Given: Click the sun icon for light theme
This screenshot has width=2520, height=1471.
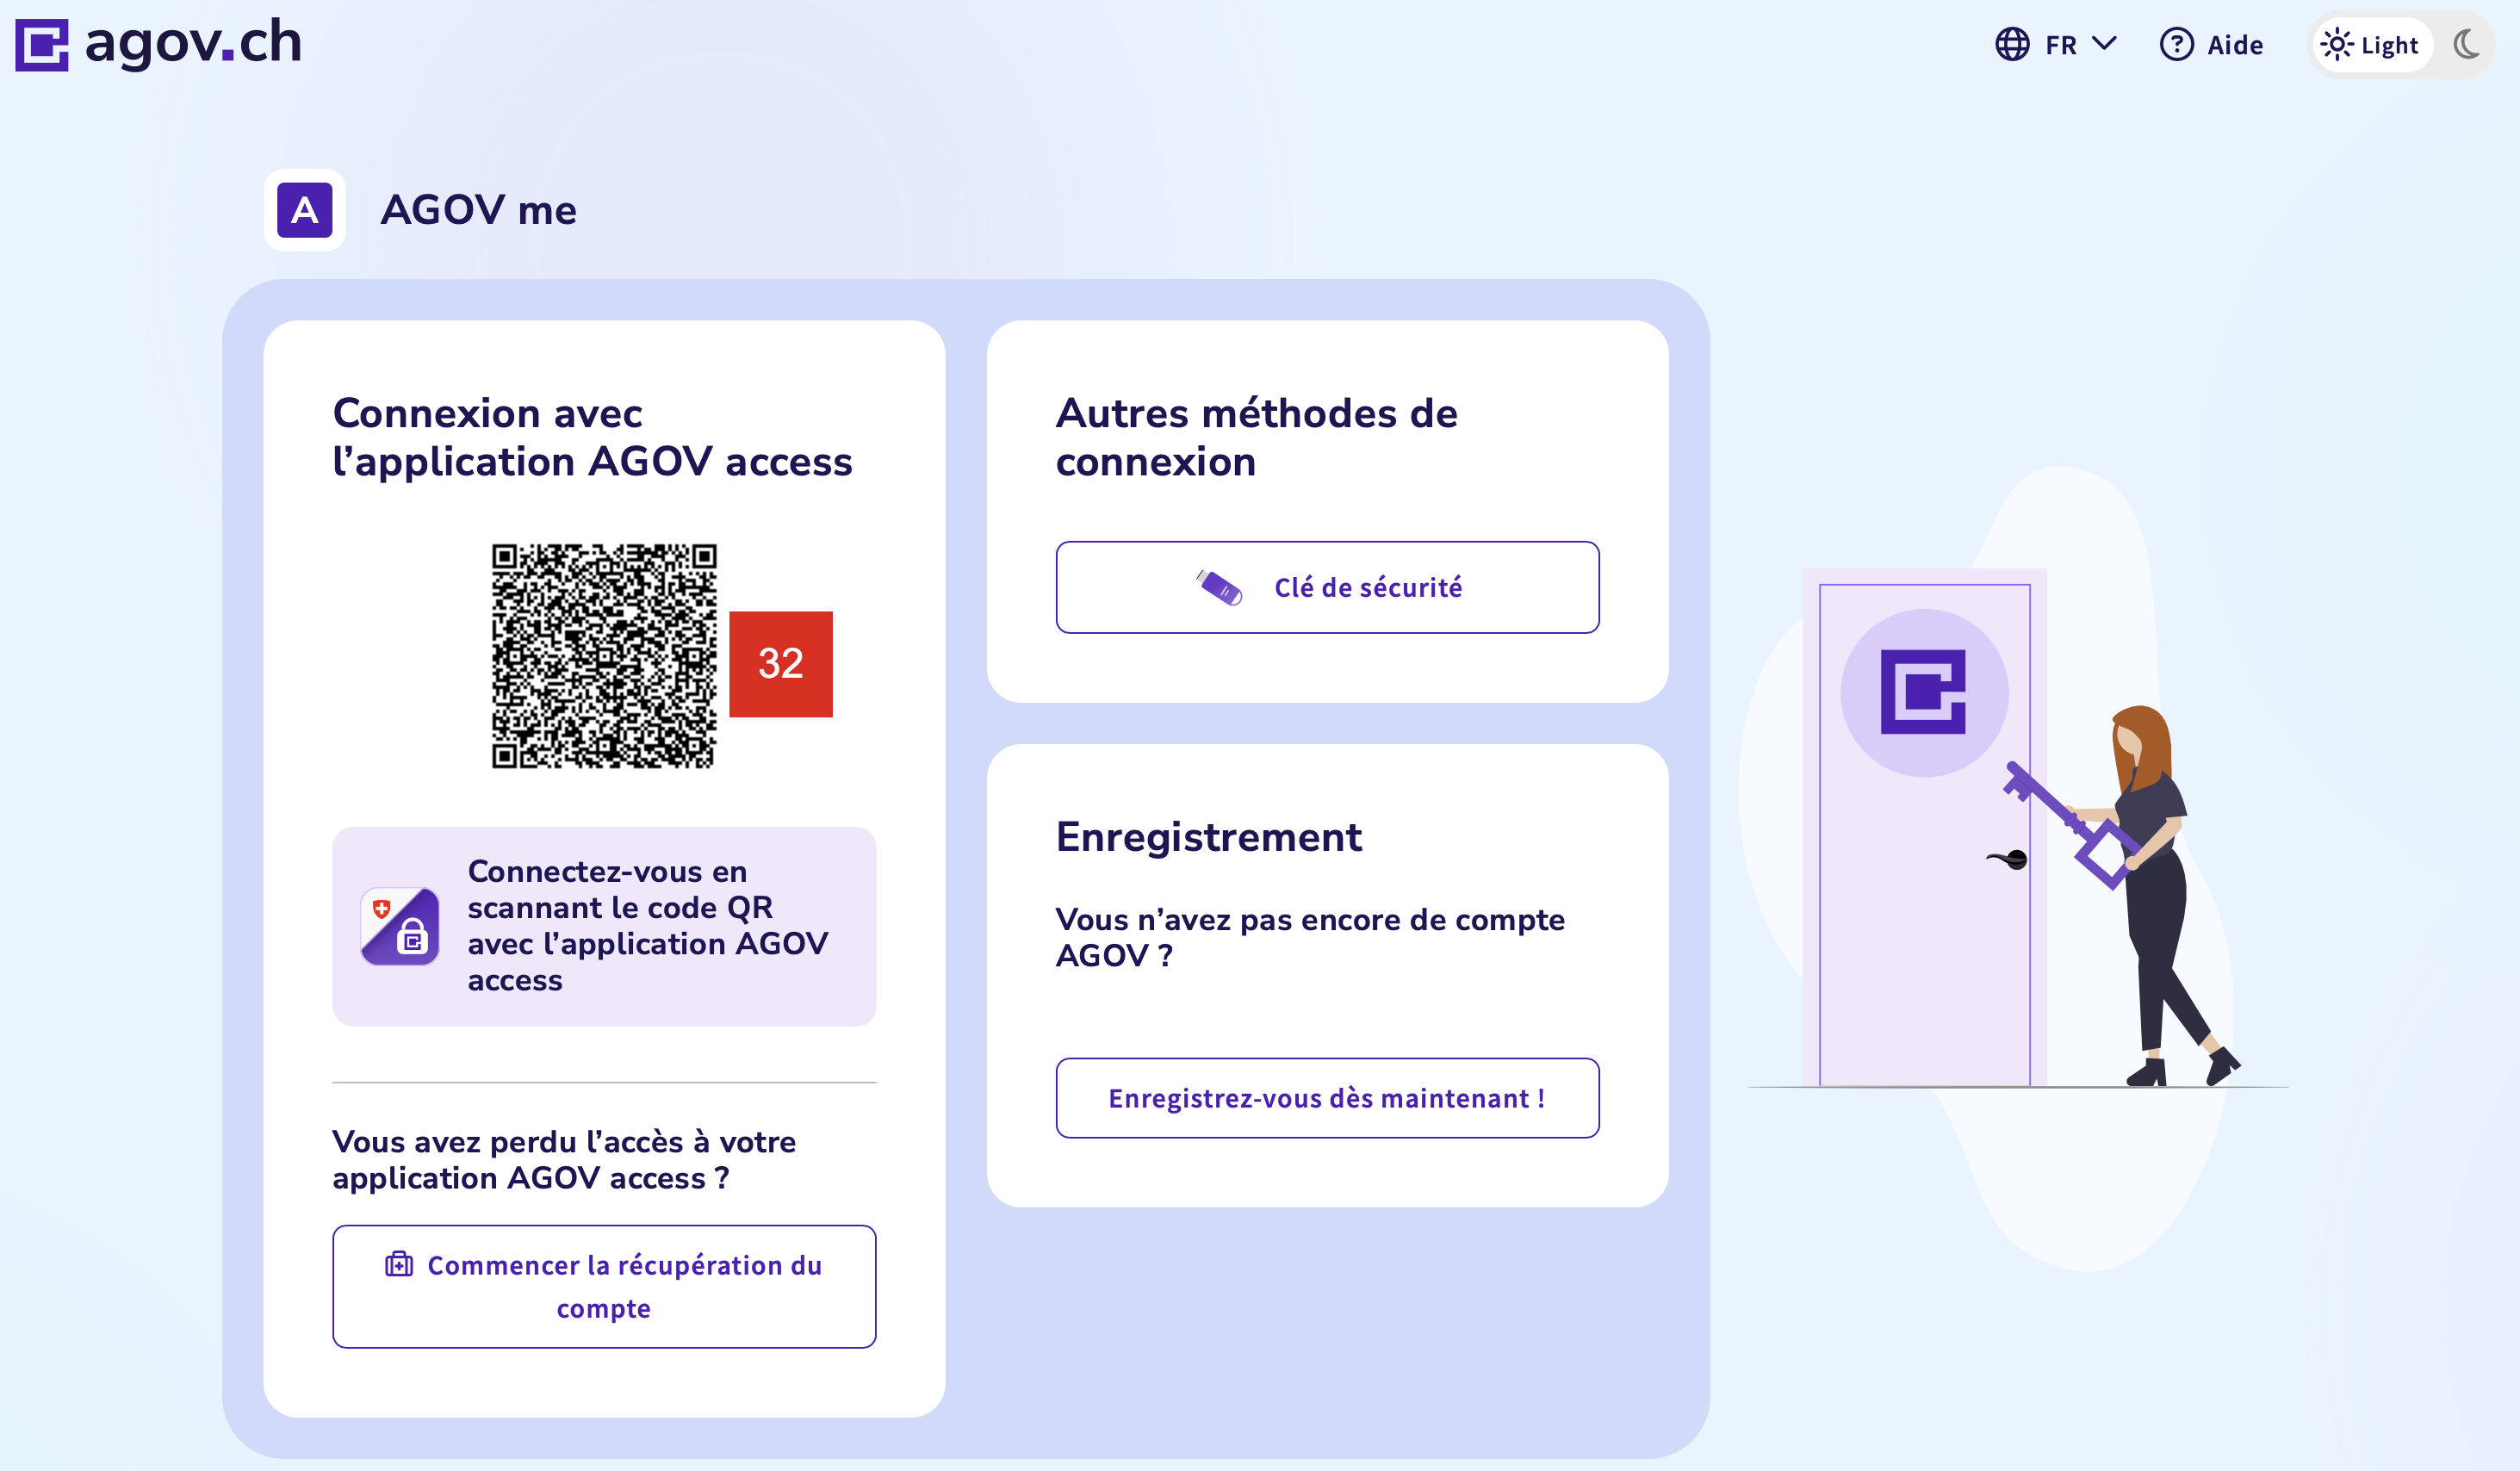Looking at the screenshot, I should point(2336,45).
